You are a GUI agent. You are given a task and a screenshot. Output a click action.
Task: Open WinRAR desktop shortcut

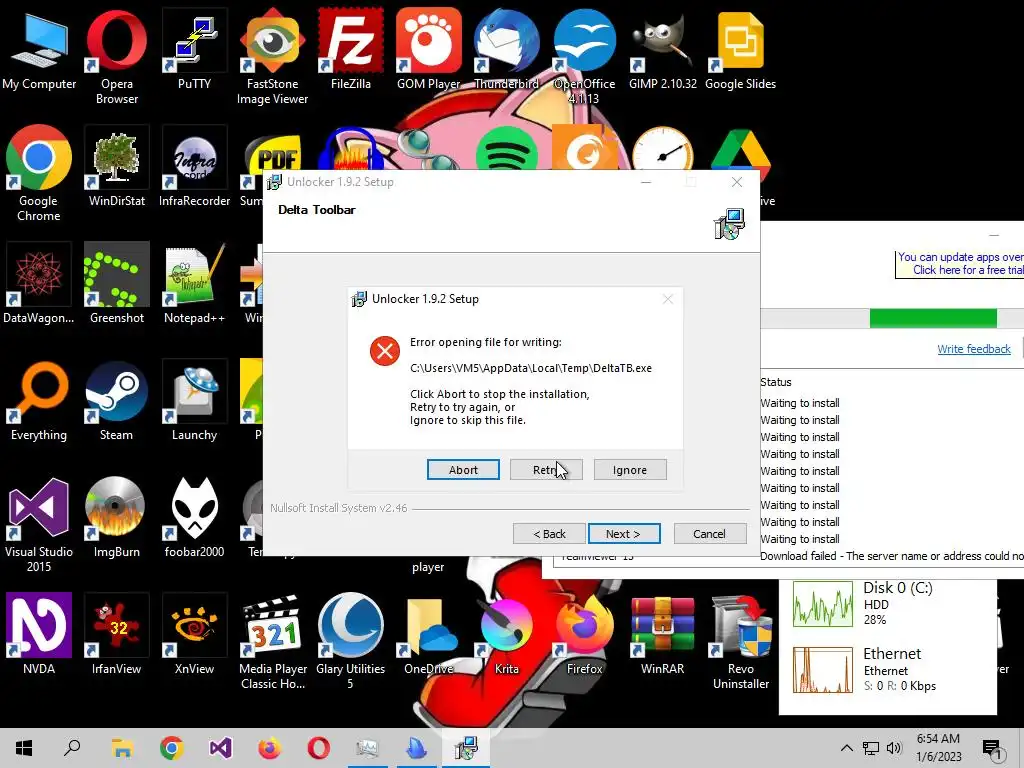662,634
